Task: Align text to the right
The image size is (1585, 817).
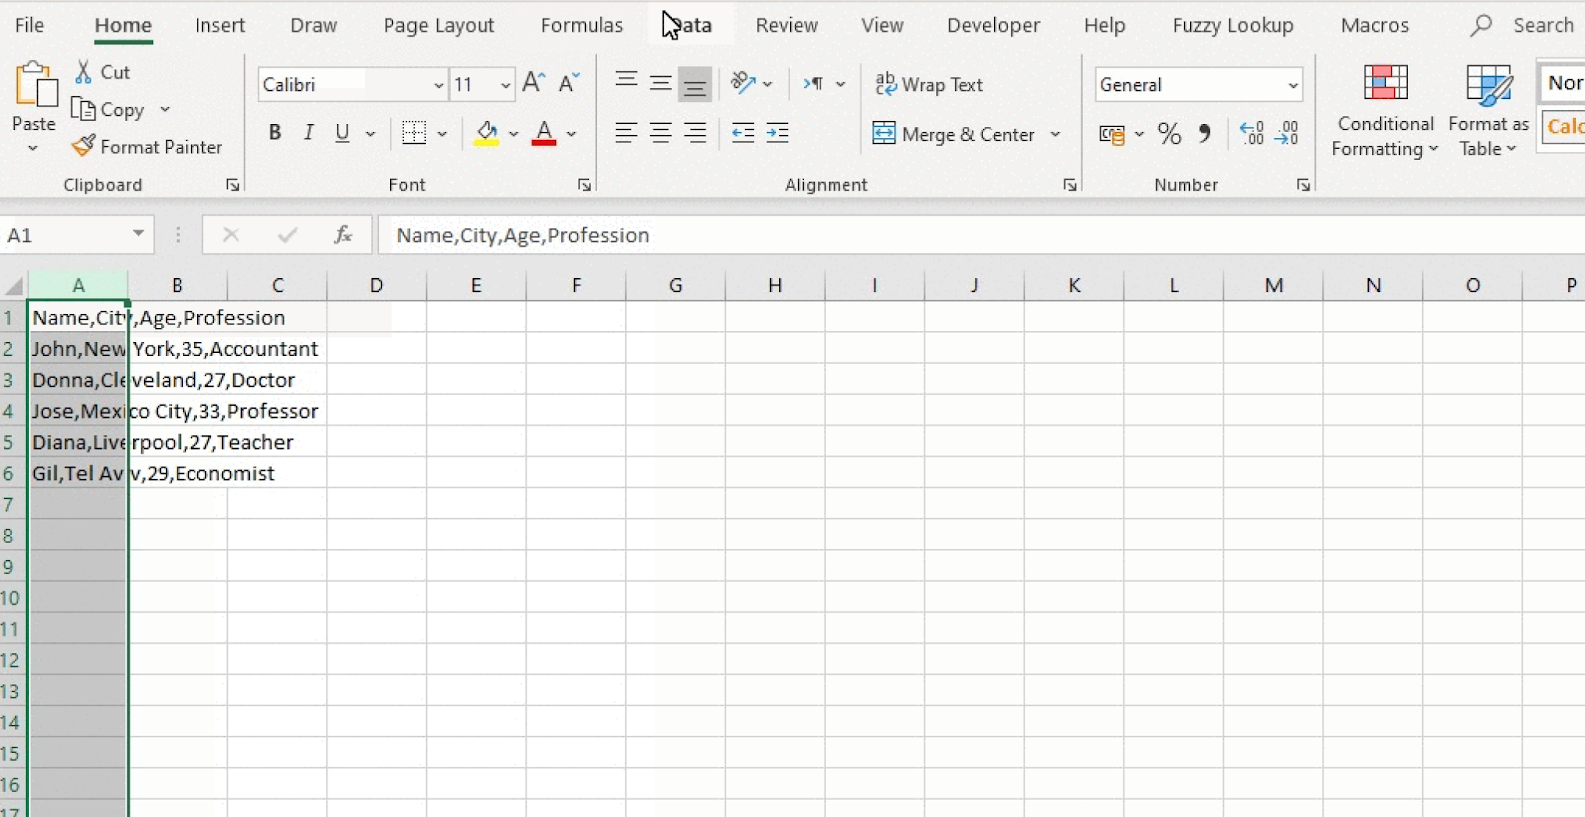Action: [x=695, y=132]
